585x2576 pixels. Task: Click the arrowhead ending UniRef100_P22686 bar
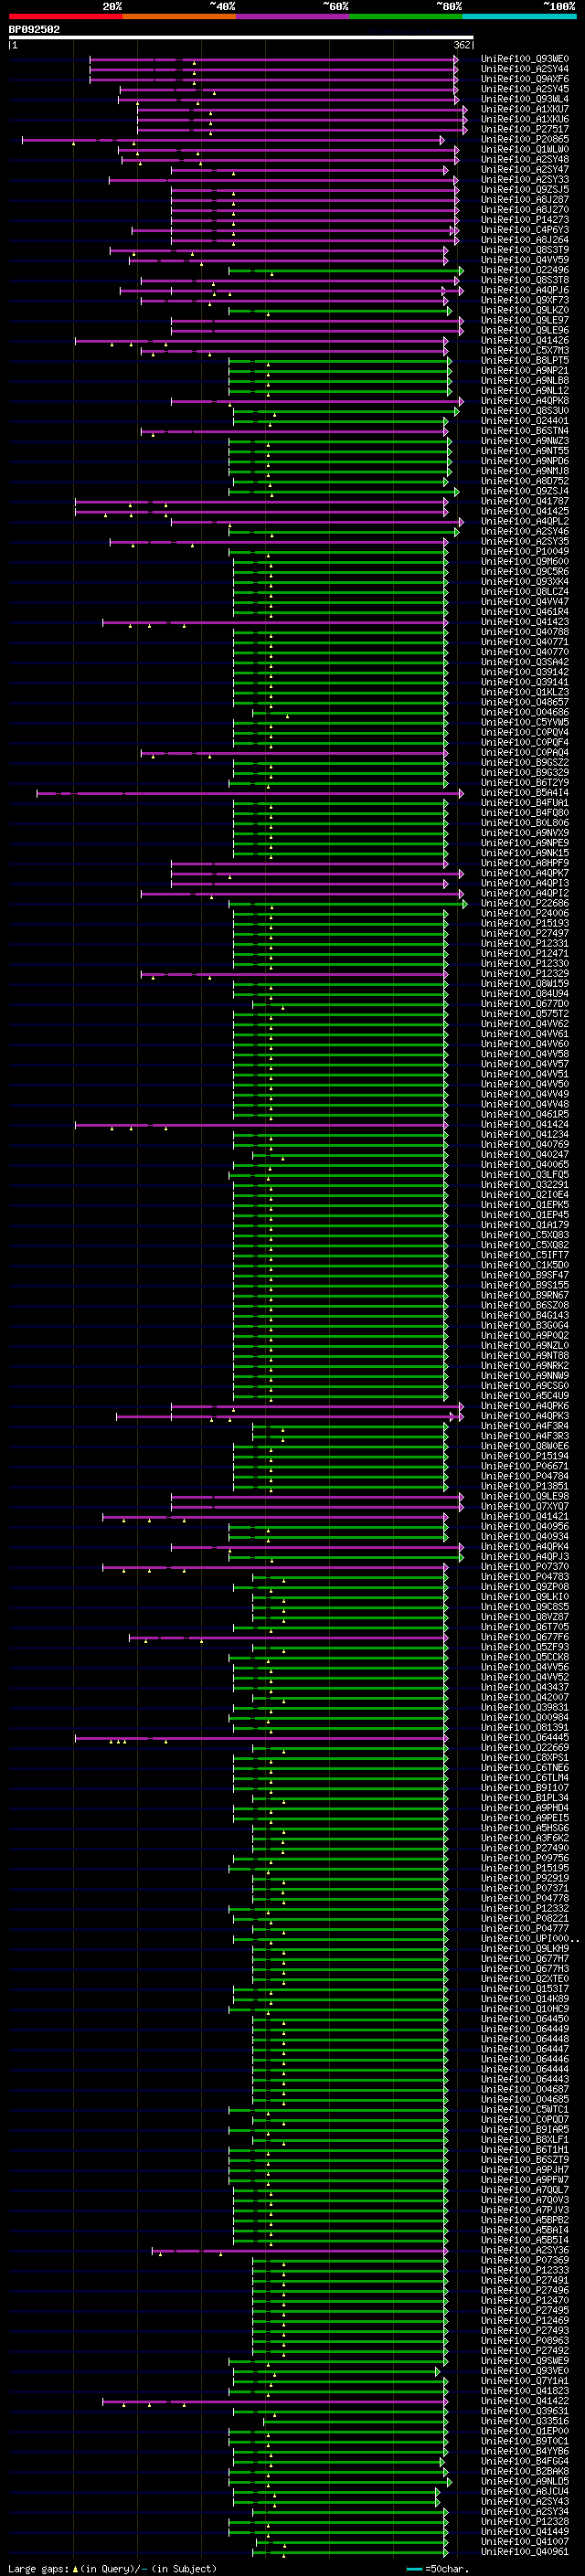465,904
